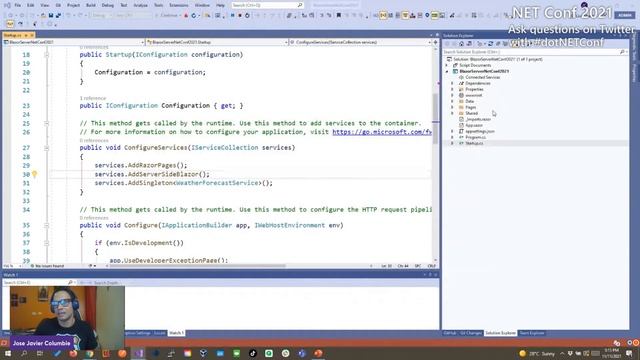This screenshot has height=360, width=640.
Task: Expand the Script Documents node
Action: (447, 65)
